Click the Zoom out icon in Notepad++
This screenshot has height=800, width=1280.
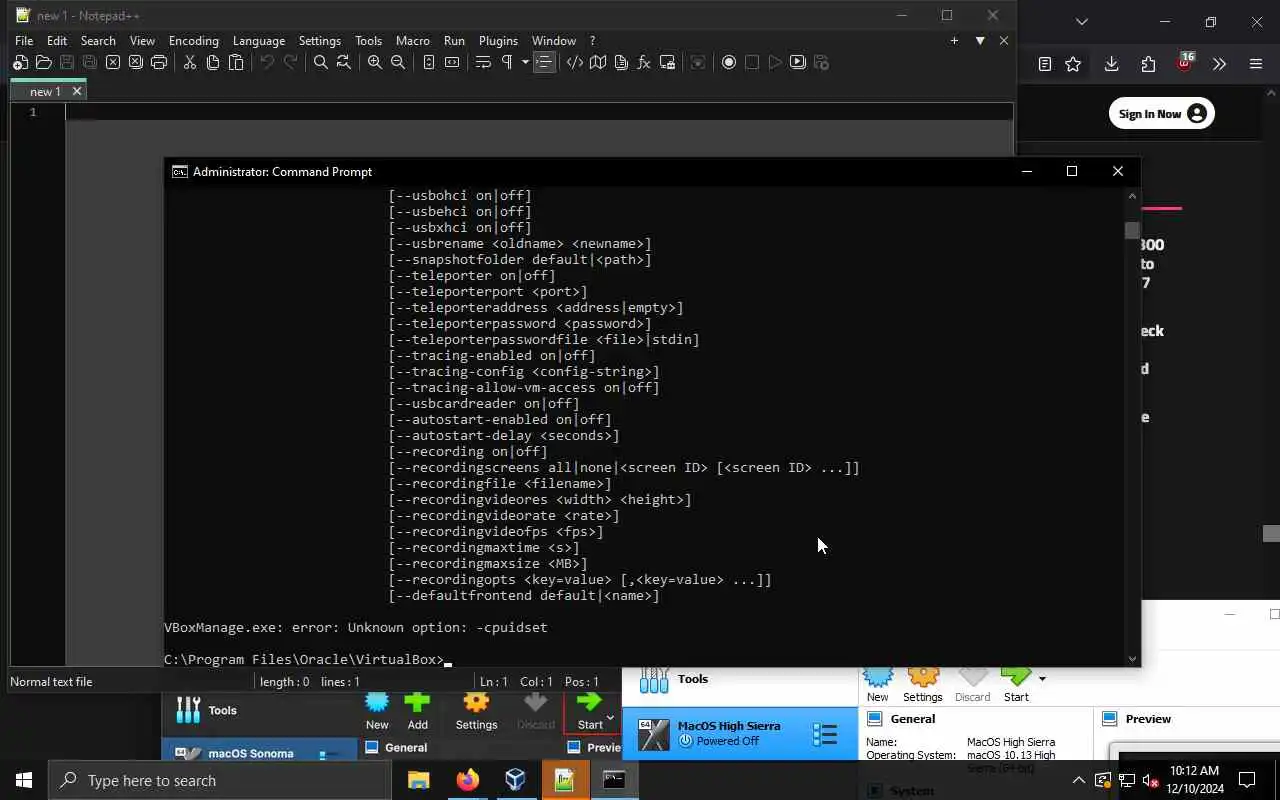(398, 62)
